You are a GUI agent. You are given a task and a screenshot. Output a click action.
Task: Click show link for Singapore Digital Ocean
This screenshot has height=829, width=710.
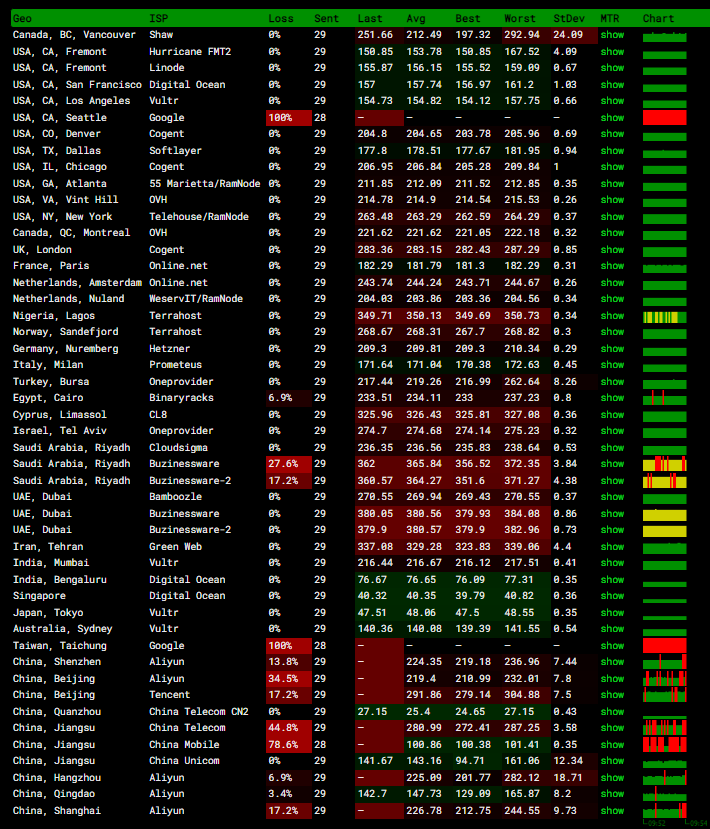coord(612,596)
